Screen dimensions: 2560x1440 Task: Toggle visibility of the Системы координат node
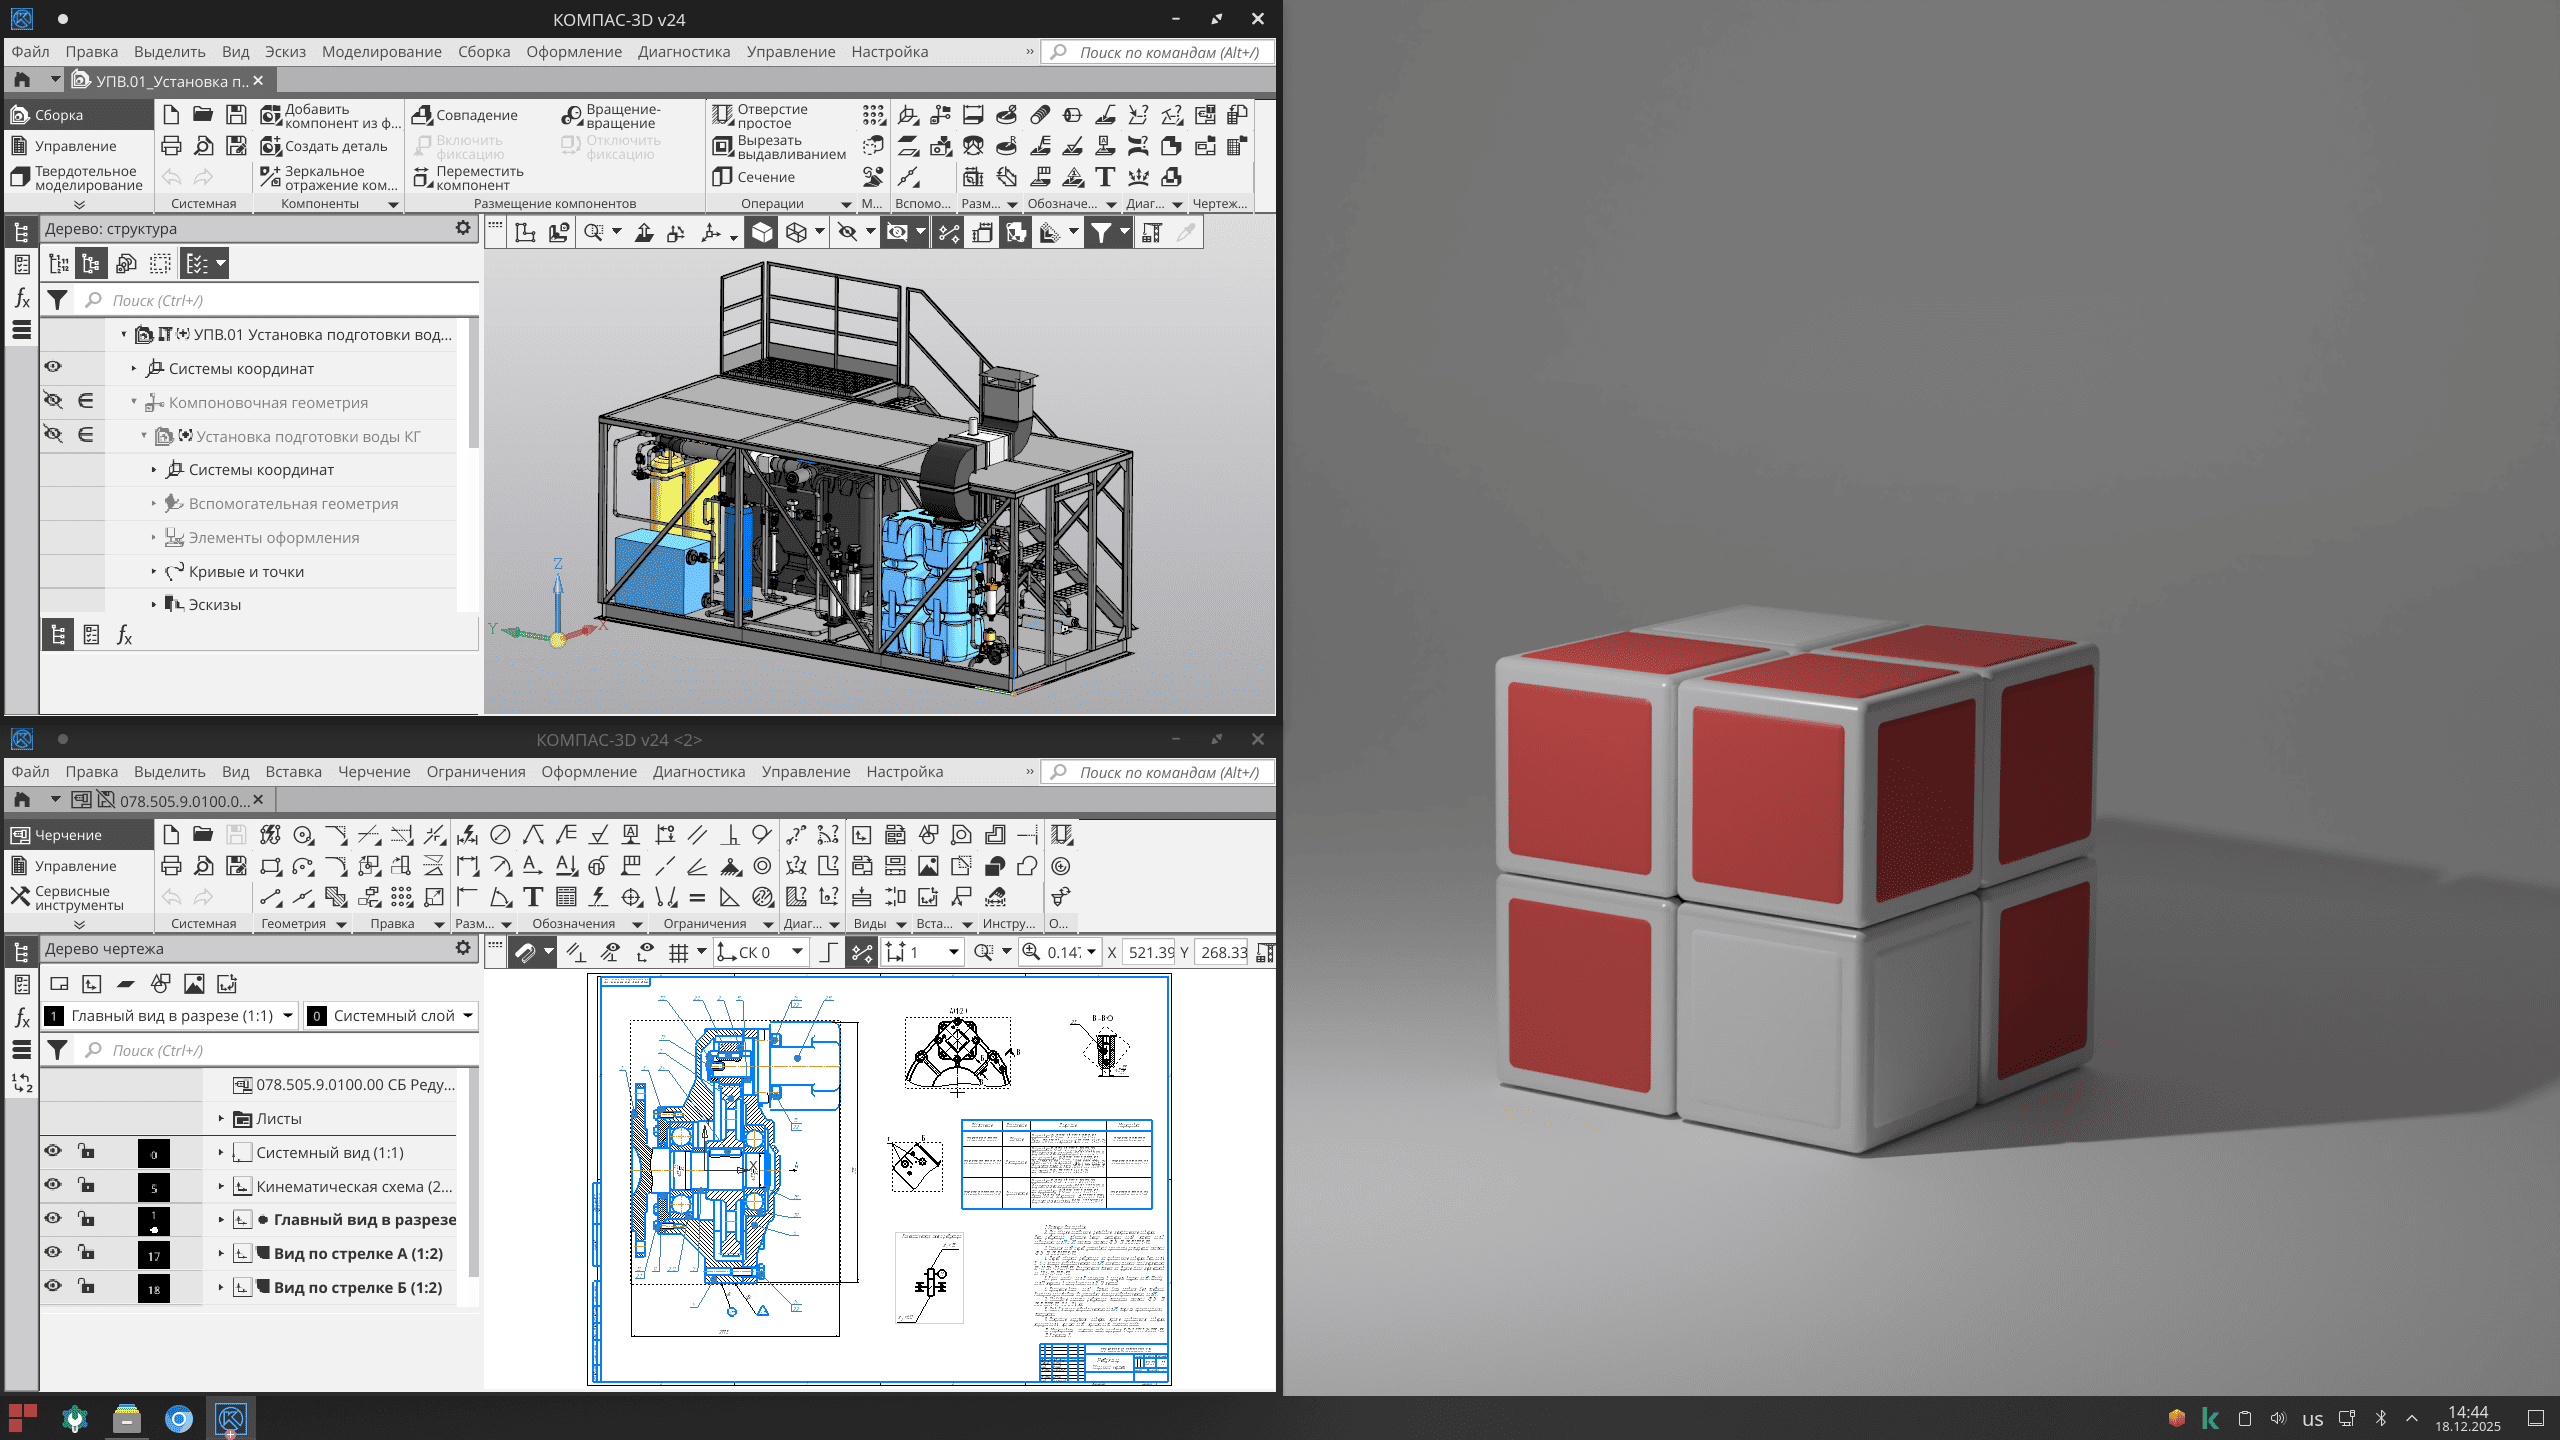coord(53,367)
